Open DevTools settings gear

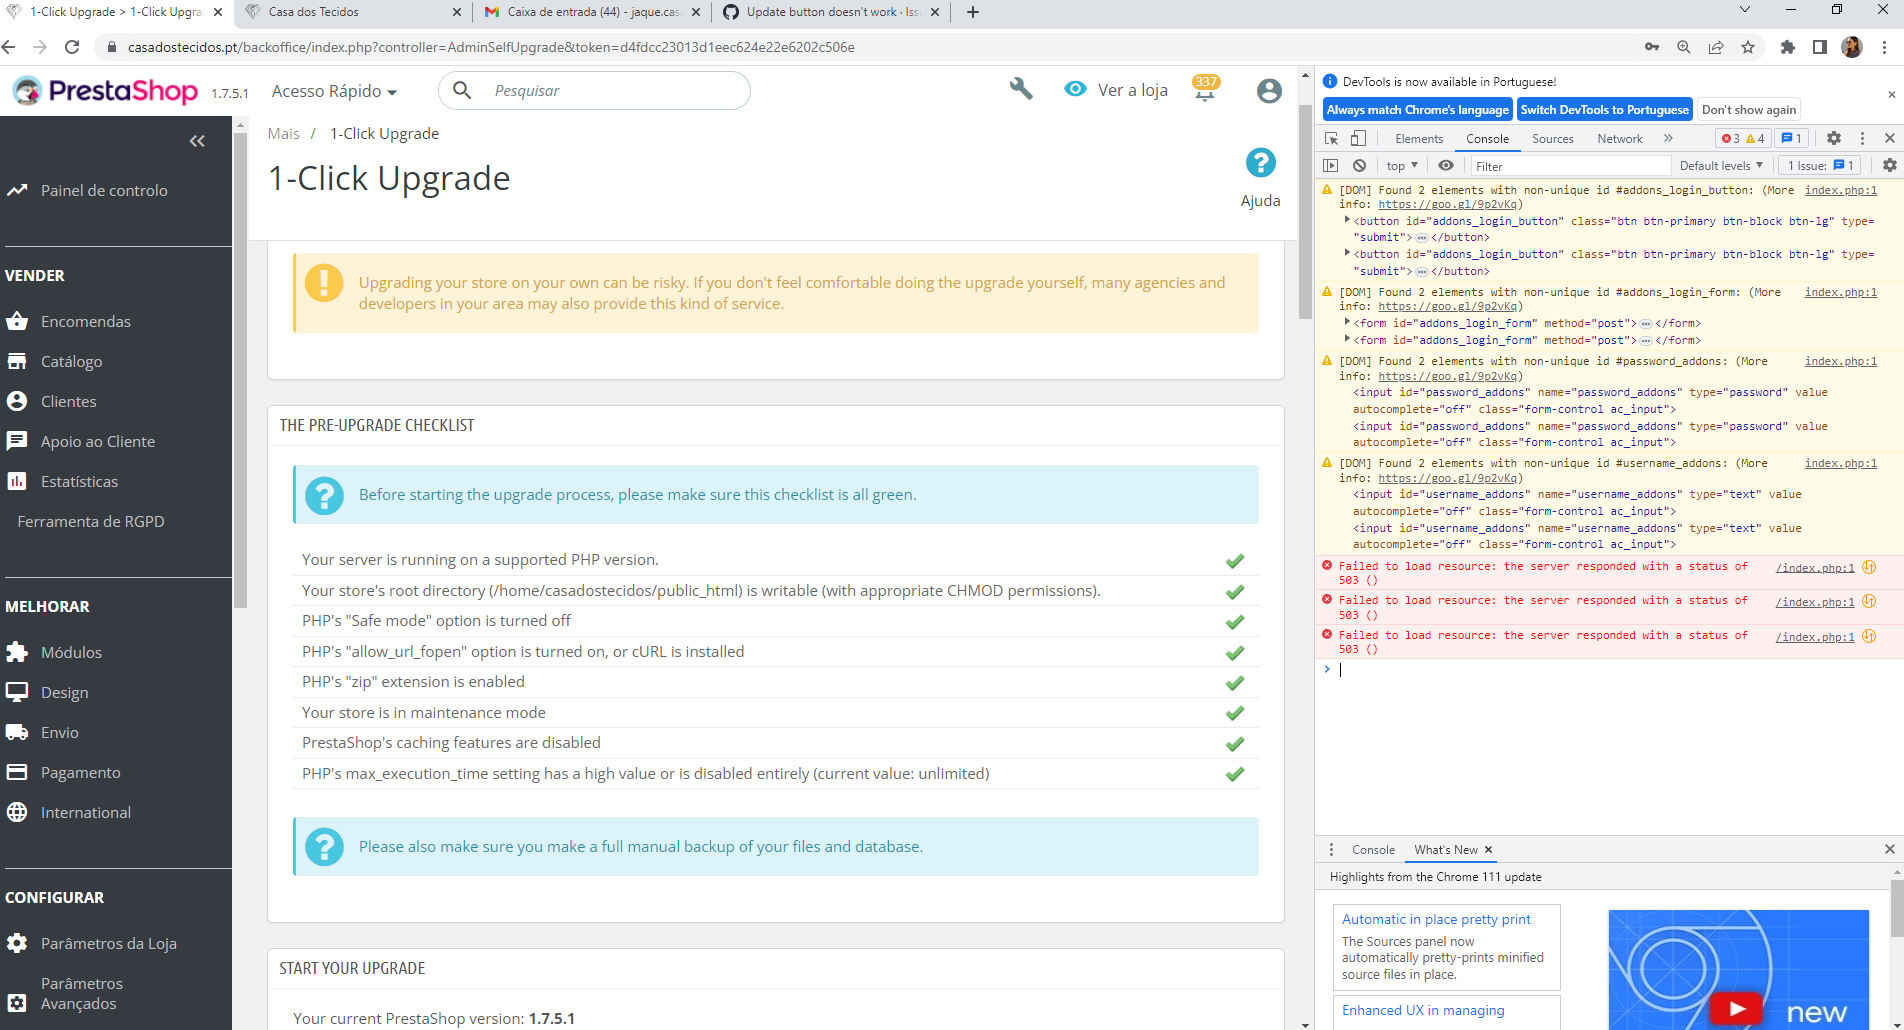(1833, 139)
